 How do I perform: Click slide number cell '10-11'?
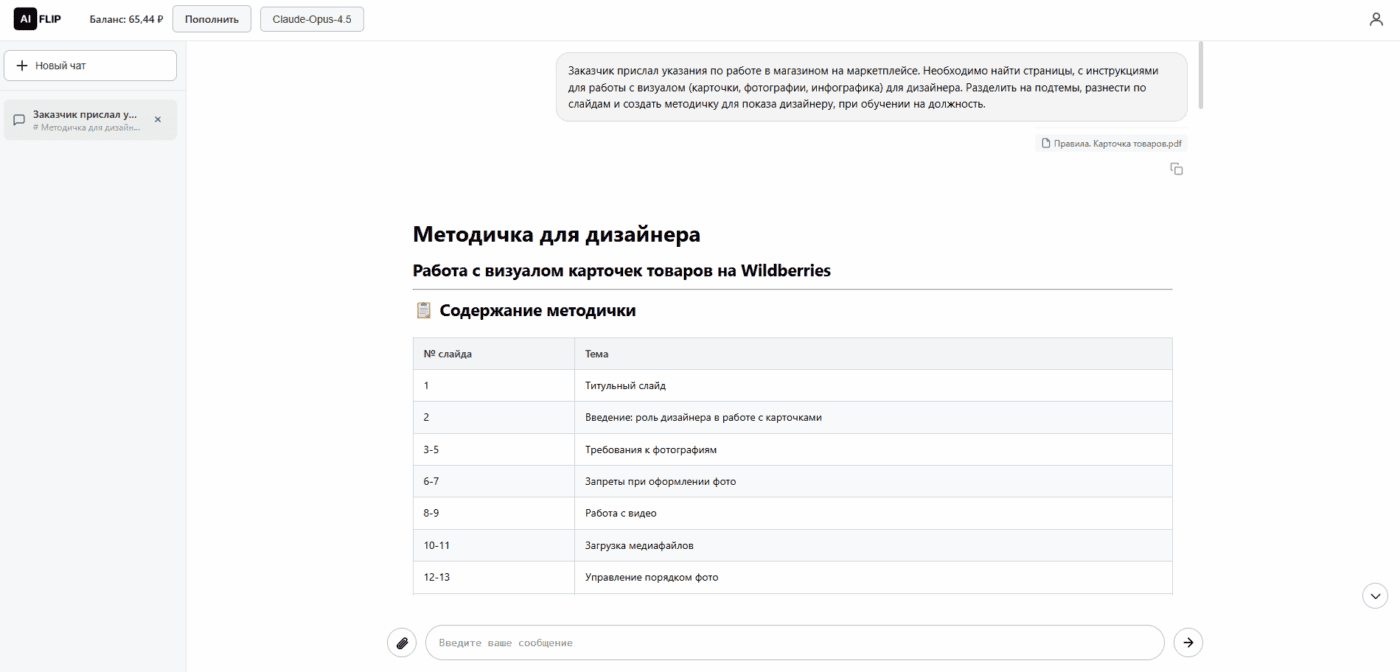(x=494, y=546)
